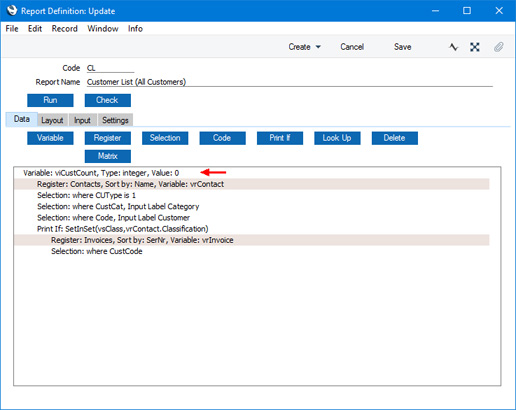Open the Record menu
The image size is (516, 410).
coord(65,29)
